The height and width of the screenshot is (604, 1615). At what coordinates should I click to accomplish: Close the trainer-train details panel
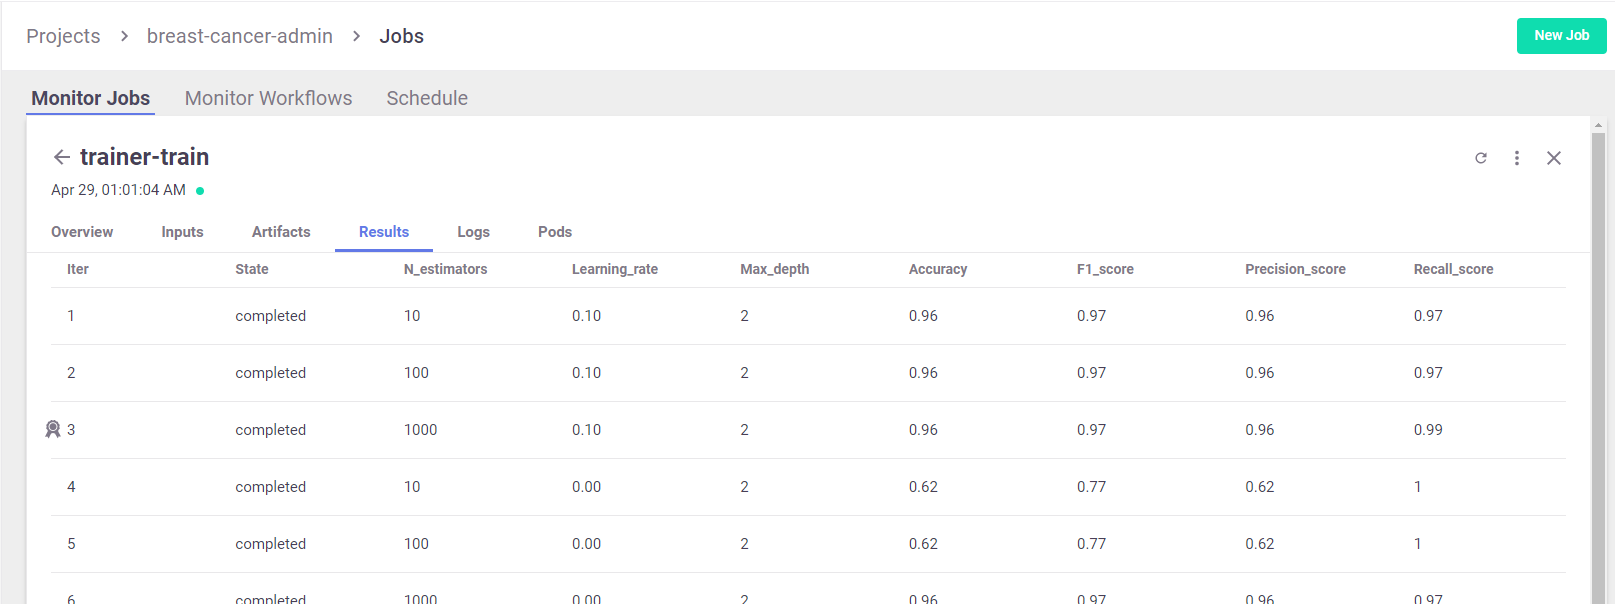pos(1554,158)
